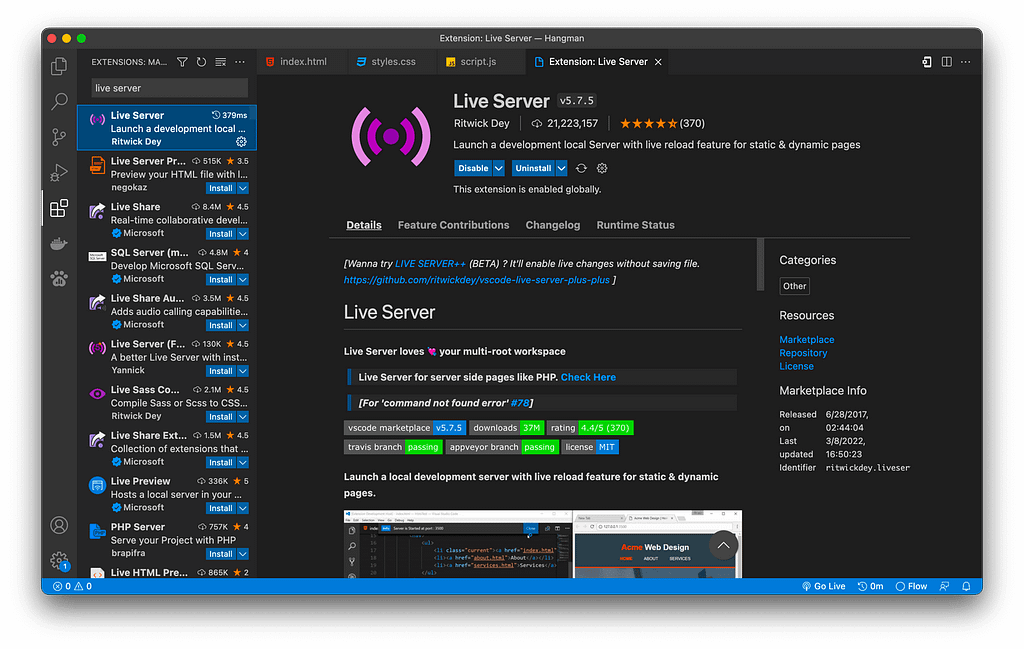Expand install dropdown for Live Share

(x=243, y=234)
